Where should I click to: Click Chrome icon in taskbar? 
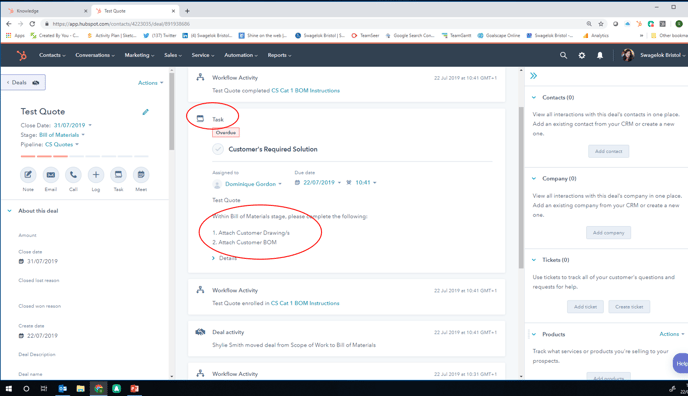pyautogui.click(x=98, y=389)
